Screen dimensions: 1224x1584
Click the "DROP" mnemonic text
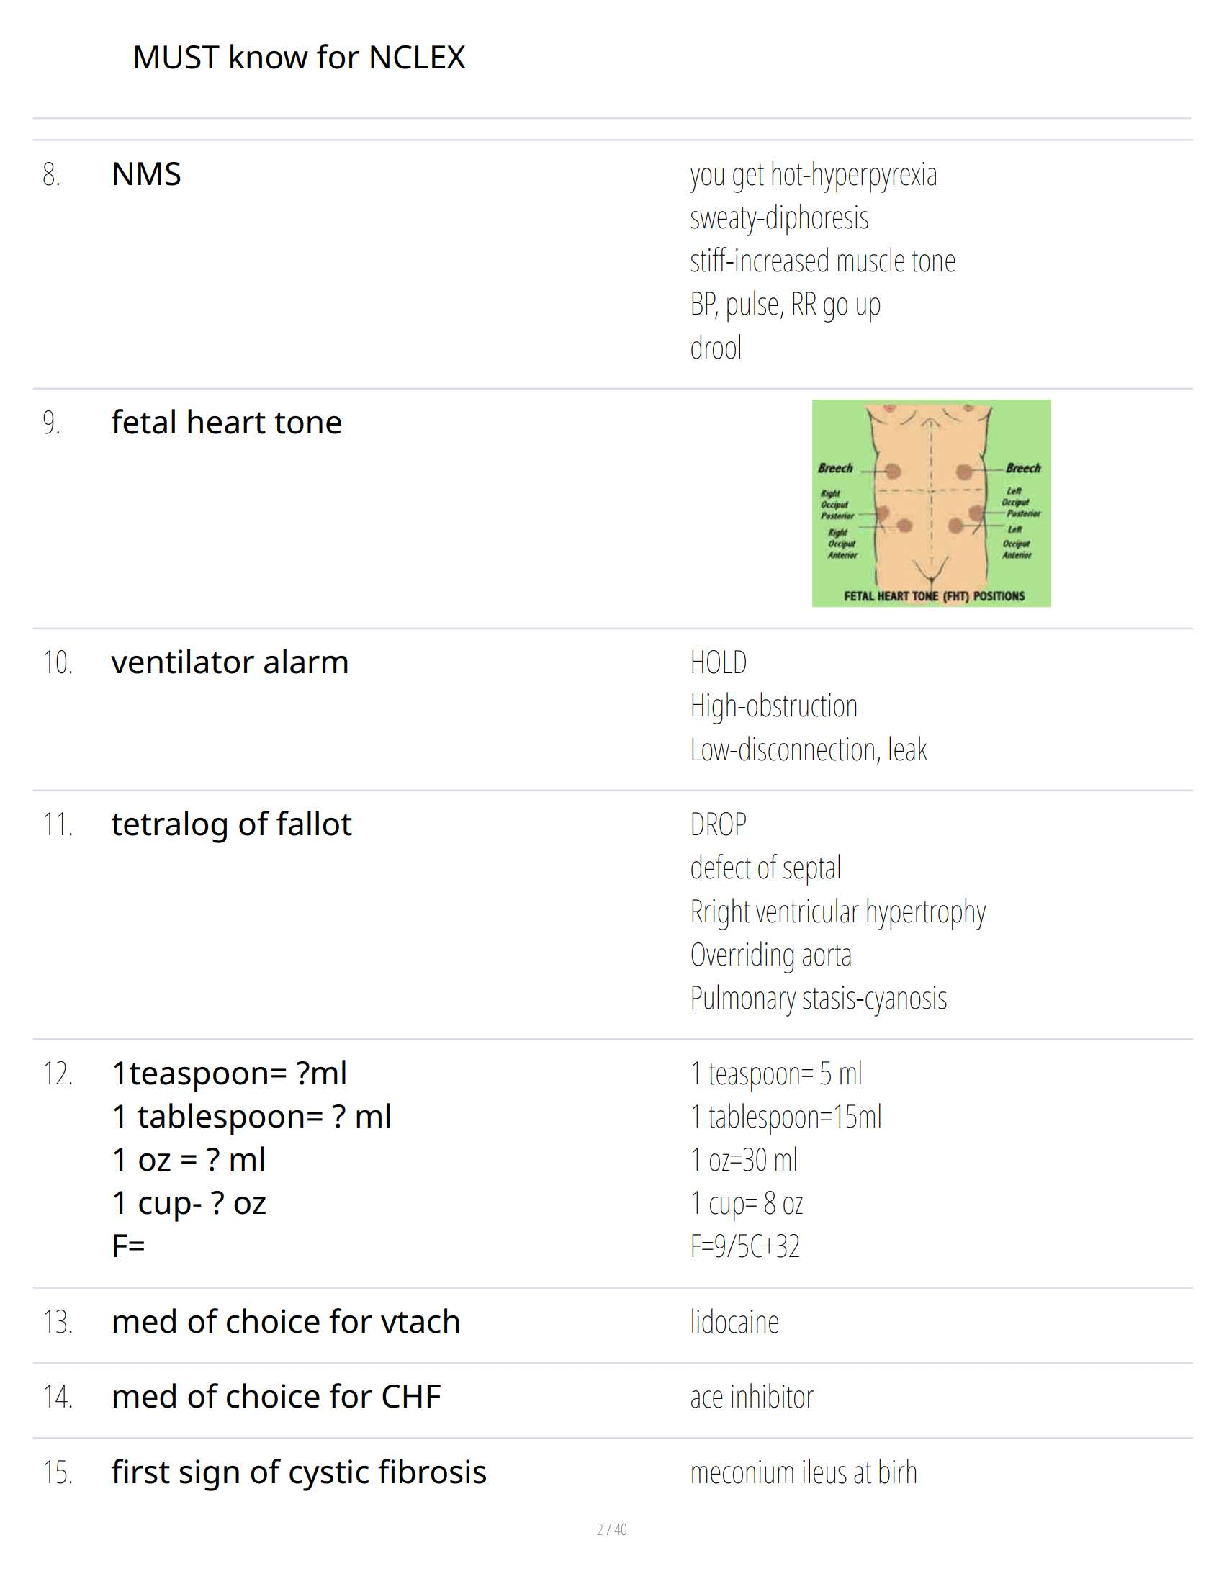click(x=718, y=824)
